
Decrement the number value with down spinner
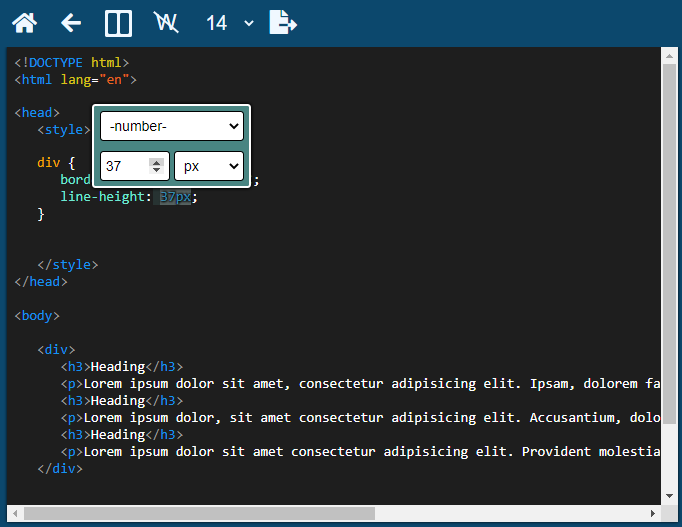point(156,170)
